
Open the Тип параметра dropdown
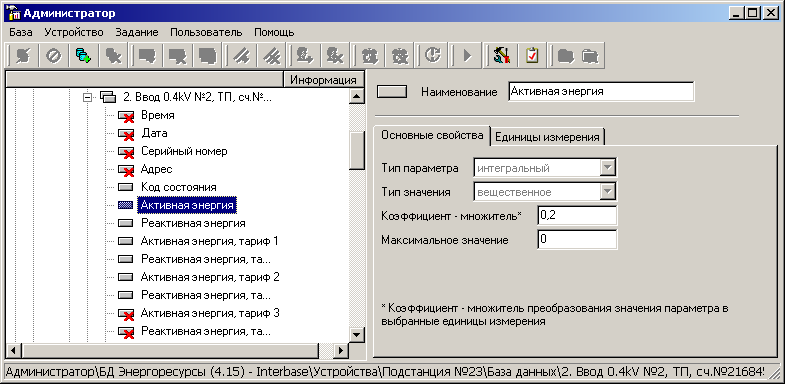tap(608, 168)
